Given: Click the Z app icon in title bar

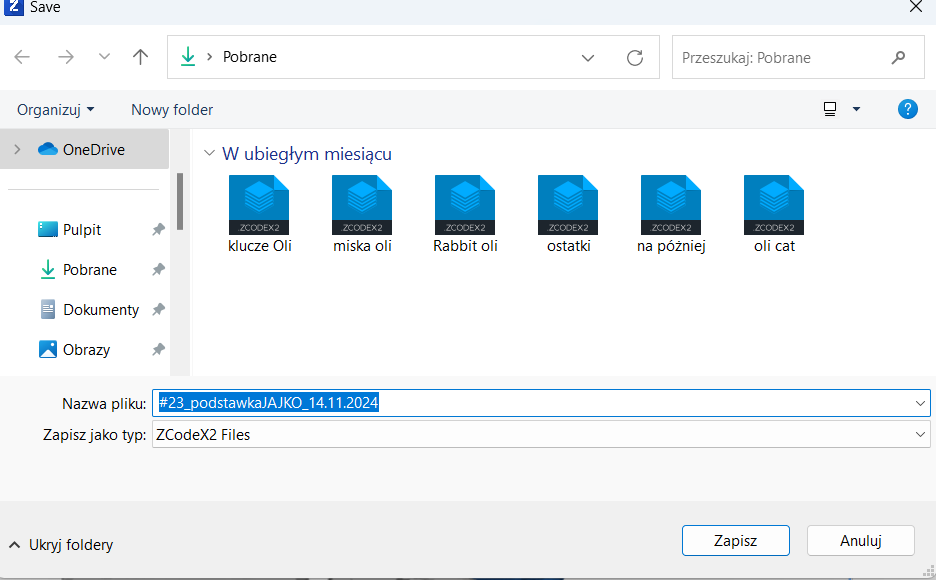Looking at the screenshot, I should coord(13,7).
